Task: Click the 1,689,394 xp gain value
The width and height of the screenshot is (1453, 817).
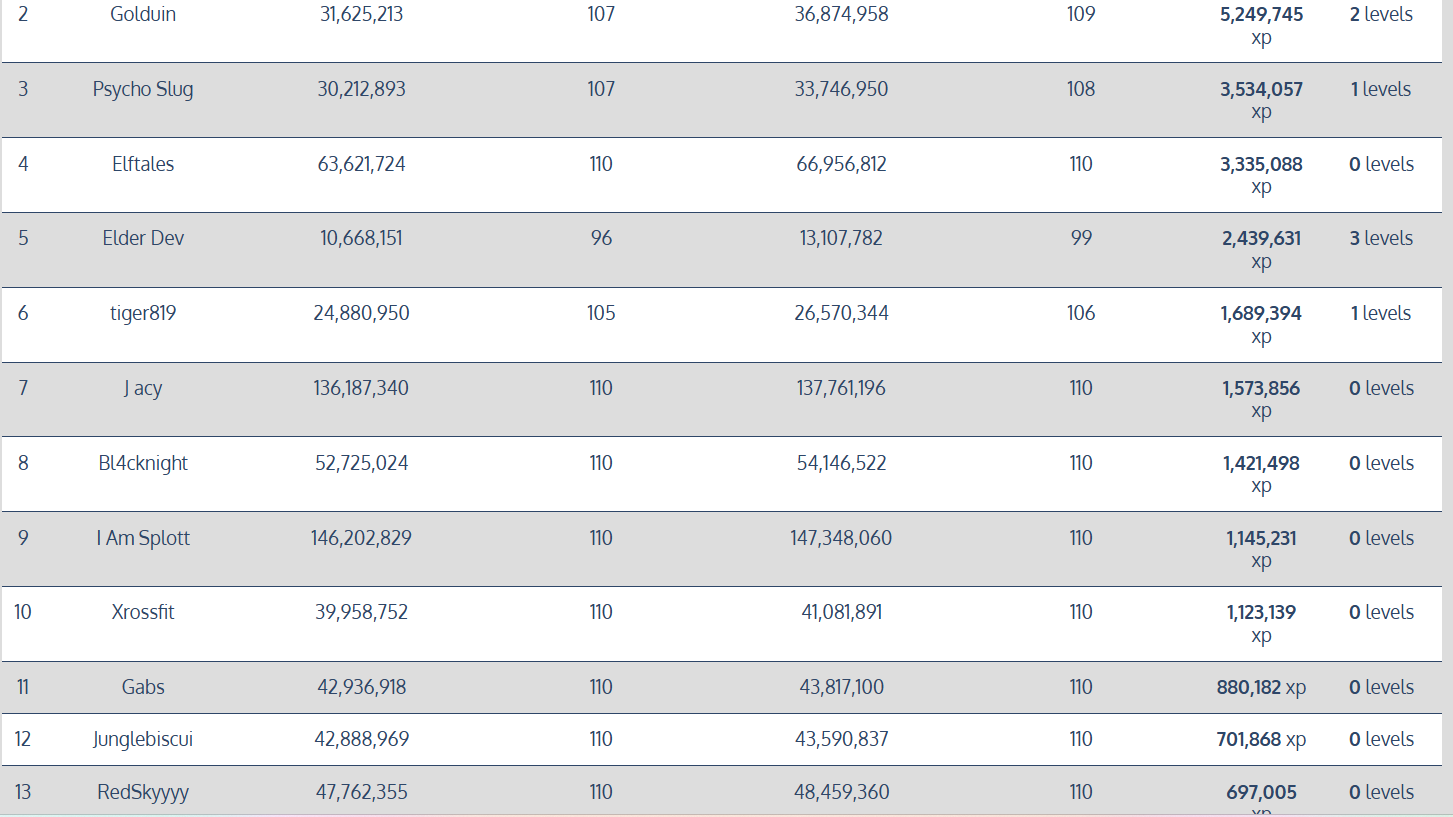Action: pos(1261,313)
